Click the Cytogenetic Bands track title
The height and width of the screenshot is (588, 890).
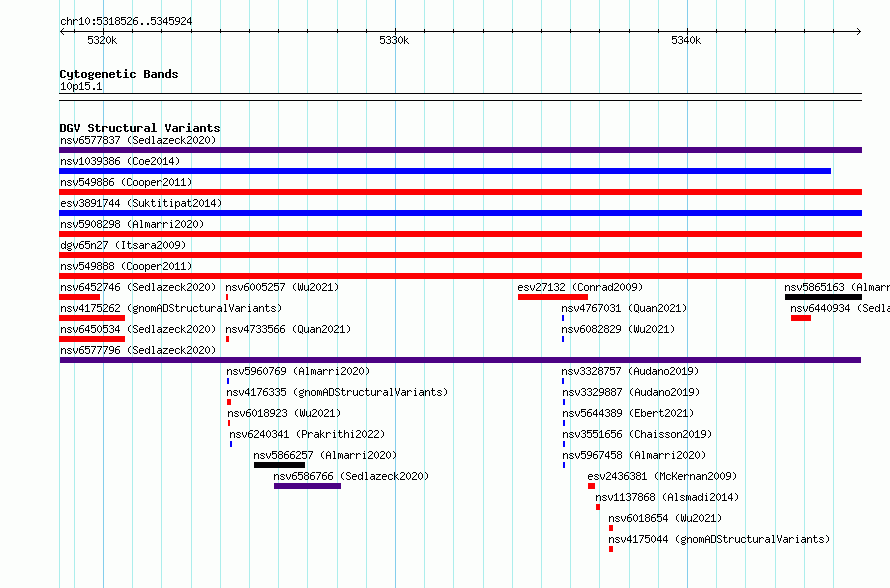point(119,74)
